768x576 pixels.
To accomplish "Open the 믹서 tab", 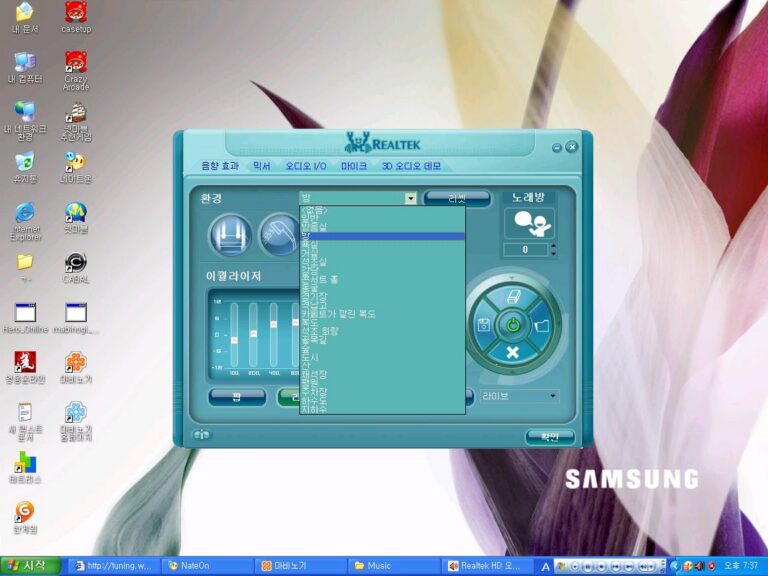I will click(x=262, y=166).
